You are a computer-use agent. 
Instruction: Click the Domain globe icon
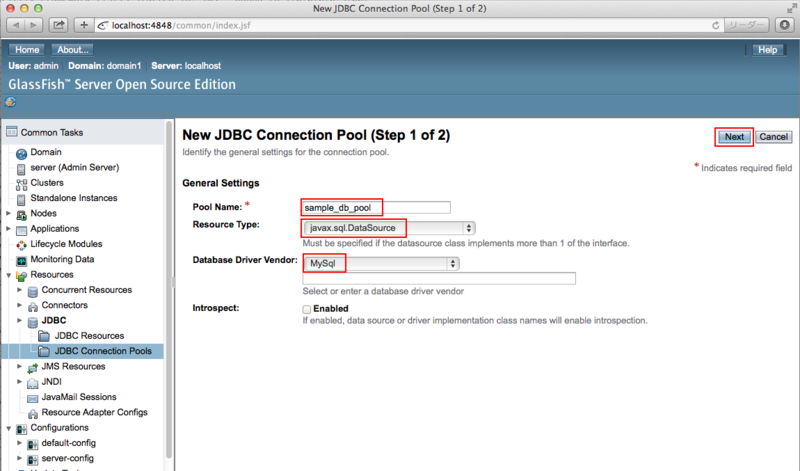pyautogui.click(x=21, y=154)
